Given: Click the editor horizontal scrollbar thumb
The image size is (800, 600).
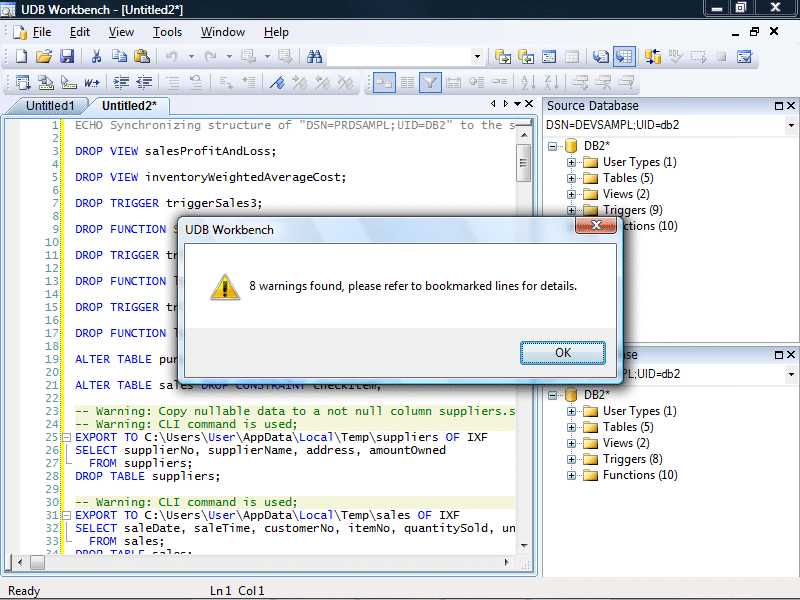Looking at the screenshot, I should [37, 562].
